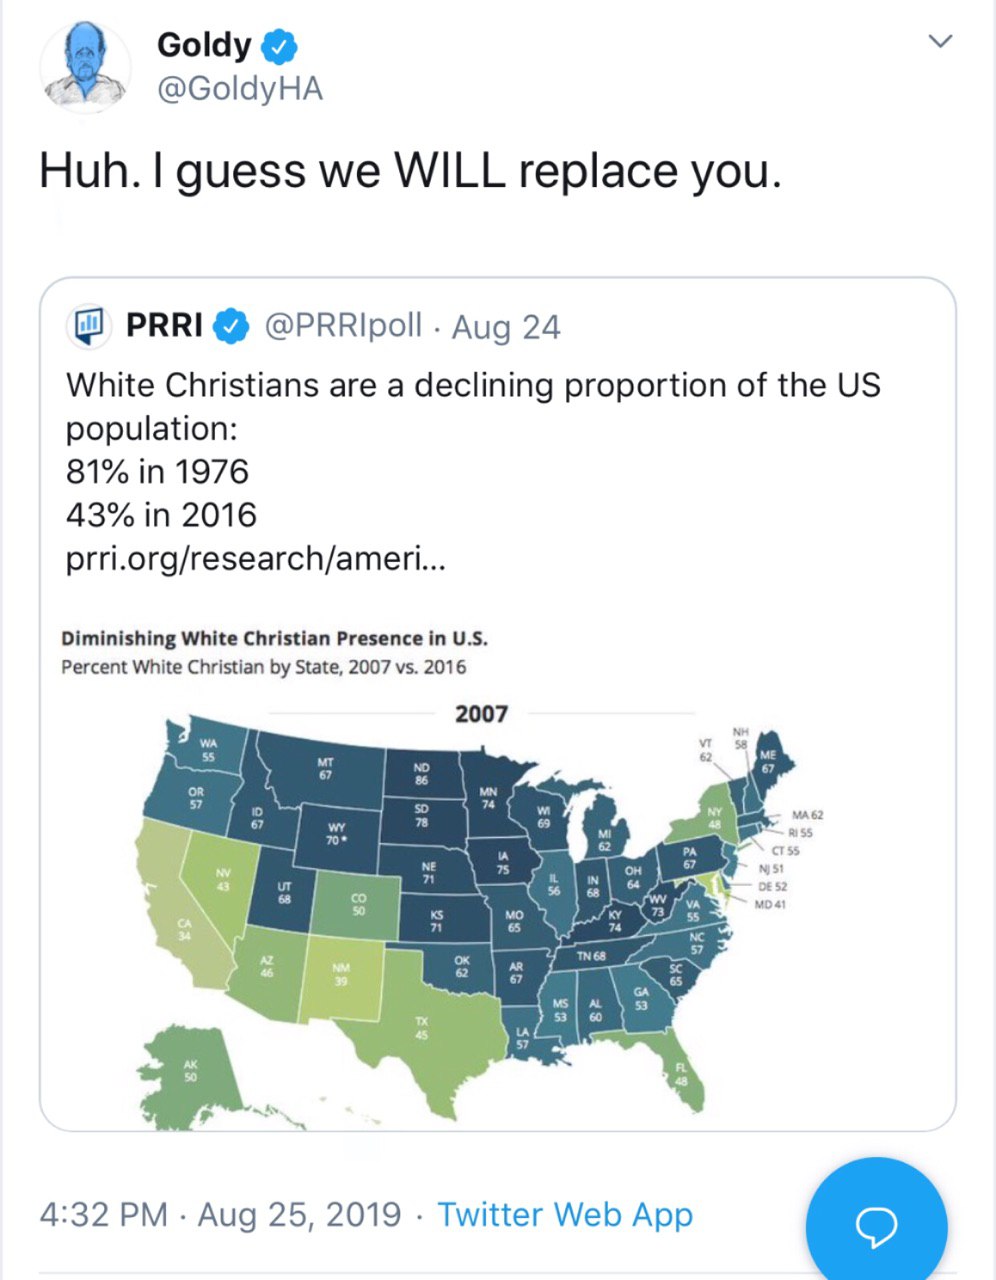The image size is (996, 1280).
Task: Open the @GoldyHA handle
Action: (x=240, y=89)
